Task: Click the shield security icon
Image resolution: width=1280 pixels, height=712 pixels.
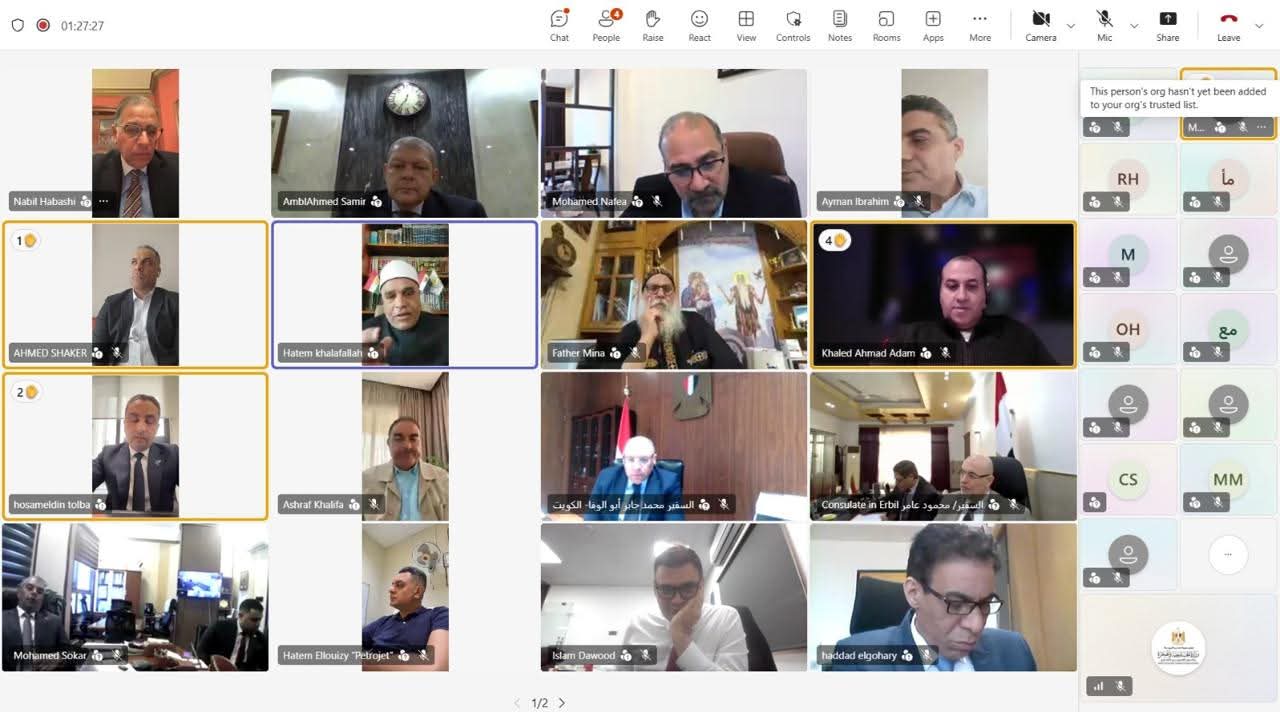Action: coord(17,26)
